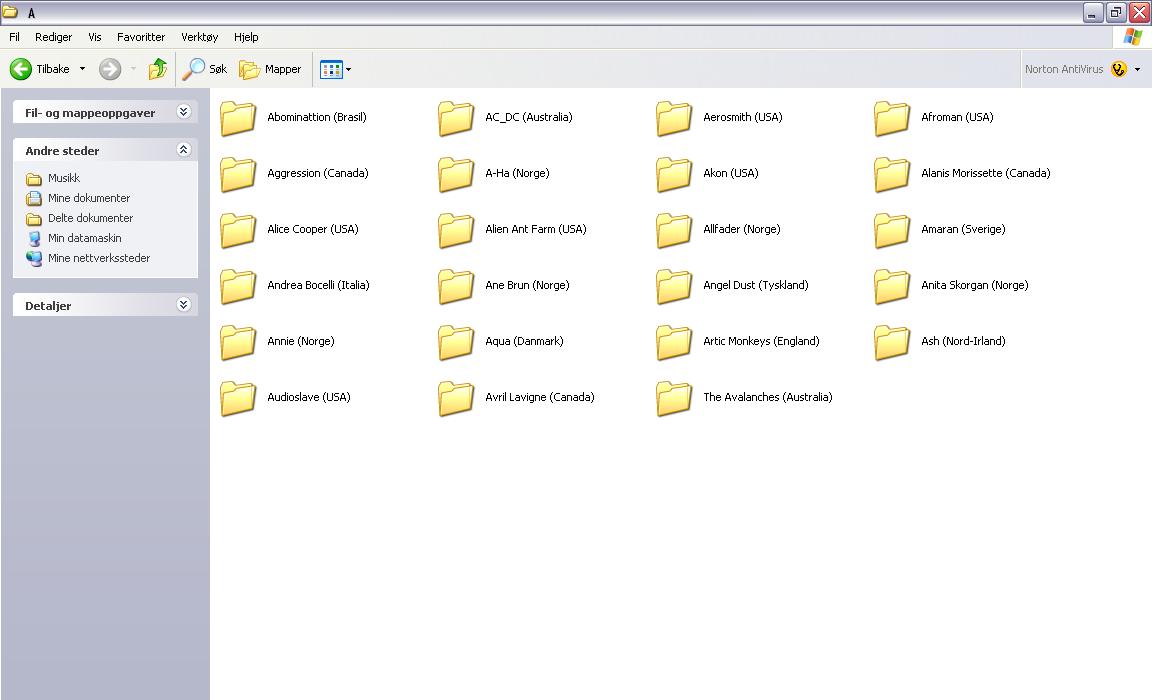Open Delte dokumenter link
1152x700 pixels.
tap(90, 218)
